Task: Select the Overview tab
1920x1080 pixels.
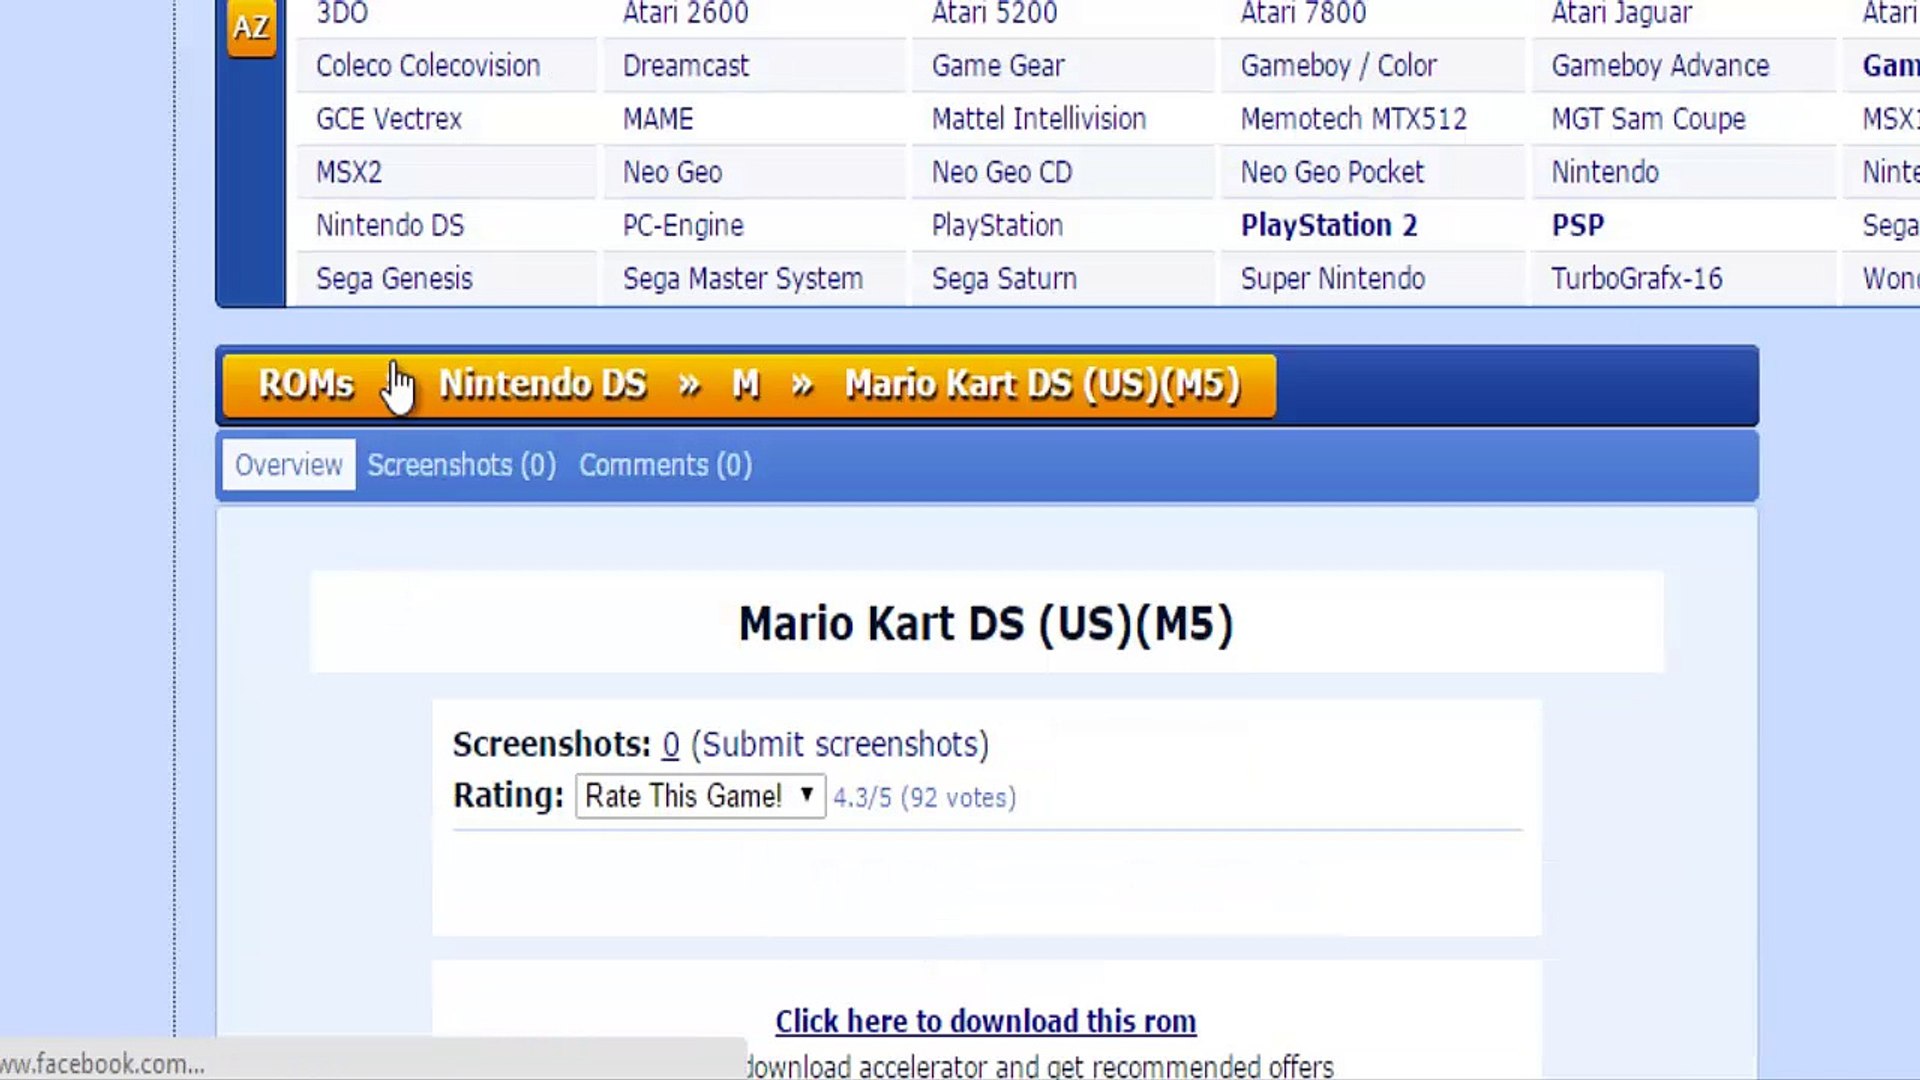Action: click(288, 465)
